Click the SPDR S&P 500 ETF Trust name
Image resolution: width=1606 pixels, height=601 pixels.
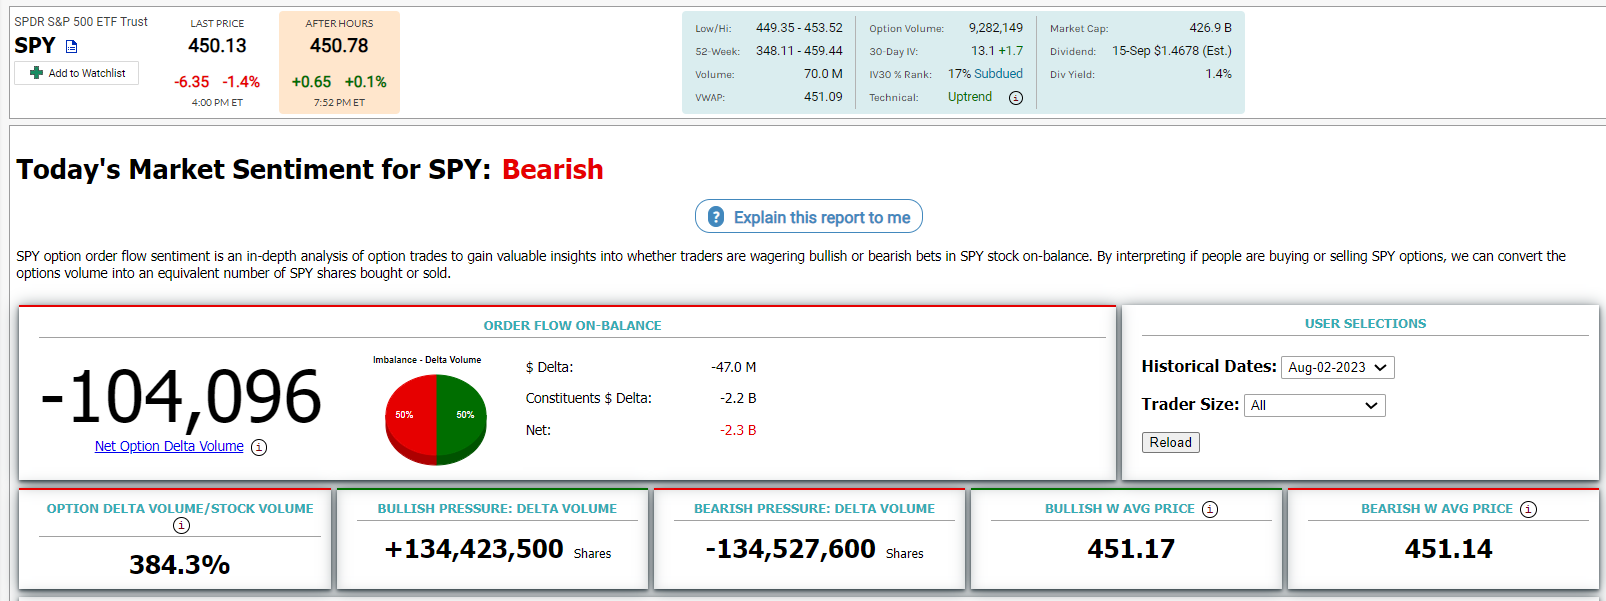click(81, 22)
